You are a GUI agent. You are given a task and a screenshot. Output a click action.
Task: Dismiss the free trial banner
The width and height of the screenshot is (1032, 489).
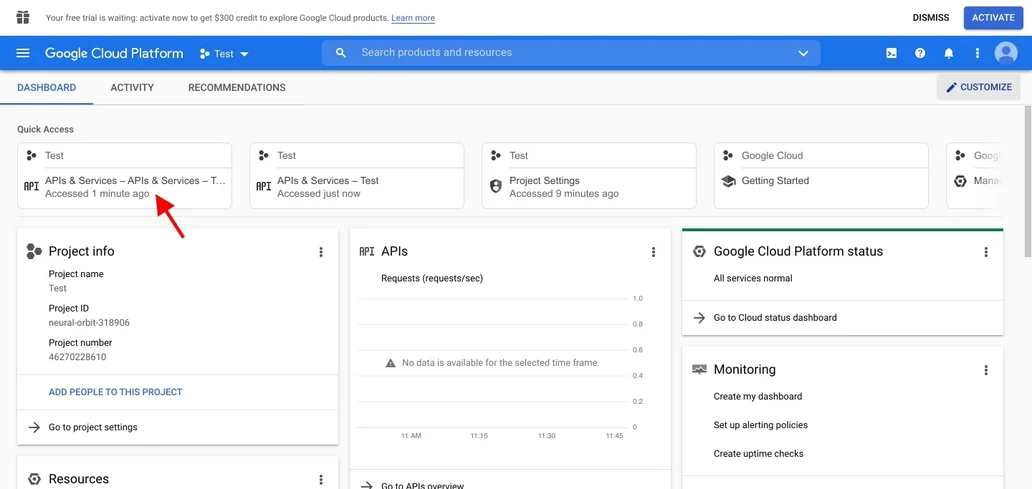[931, 18]
